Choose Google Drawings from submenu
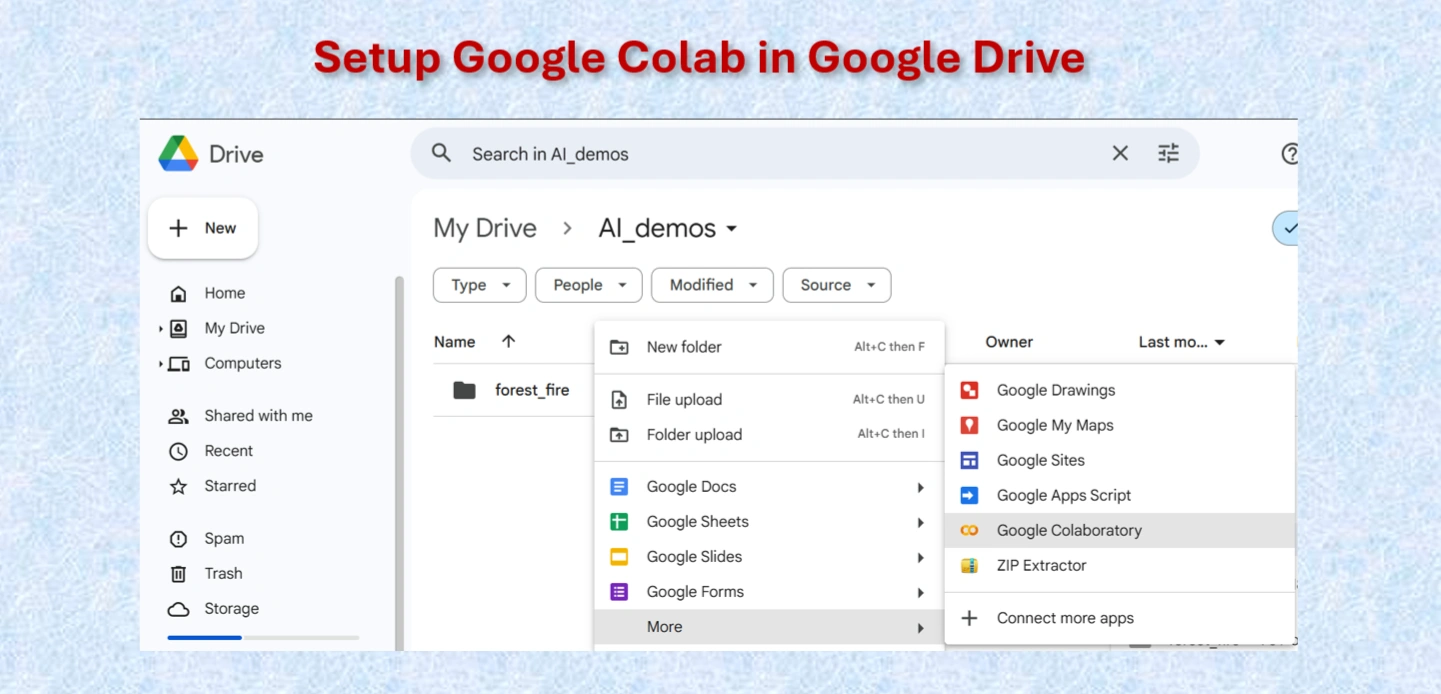The image size is (1441, 694). (x=1119, y=390)
